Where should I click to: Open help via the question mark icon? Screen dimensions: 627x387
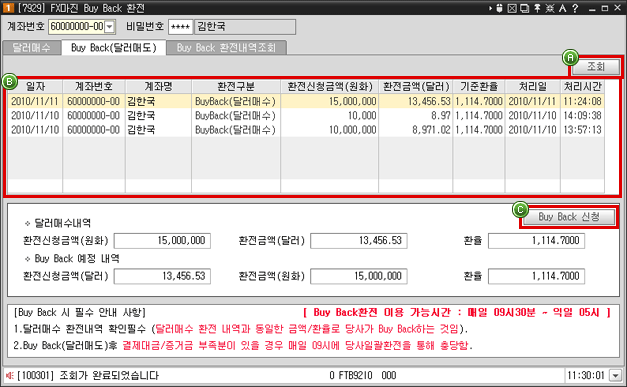[575, 8]
